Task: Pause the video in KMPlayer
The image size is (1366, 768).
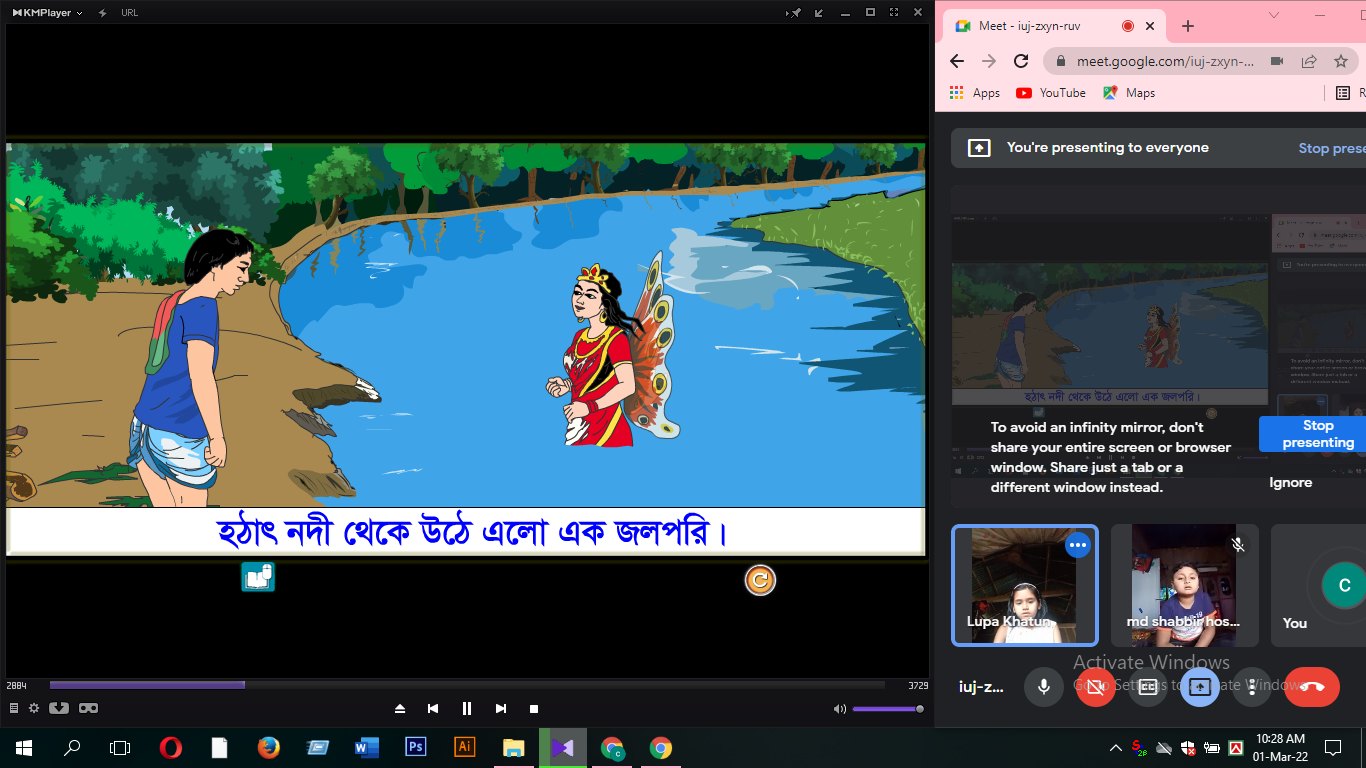Action: (466, 708)
